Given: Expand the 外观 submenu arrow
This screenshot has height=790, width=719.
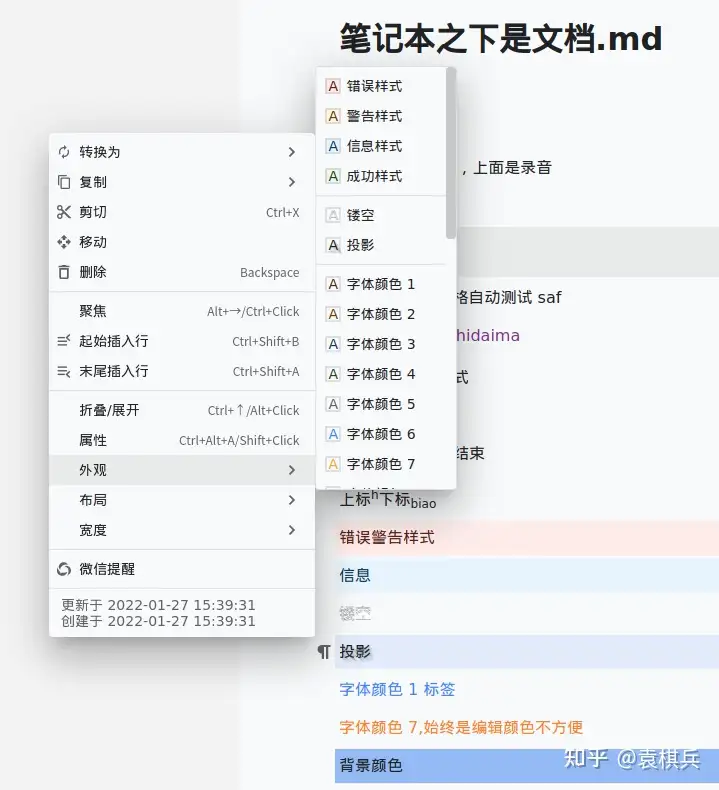Looking at the screenshot, I should coord(292,470).
